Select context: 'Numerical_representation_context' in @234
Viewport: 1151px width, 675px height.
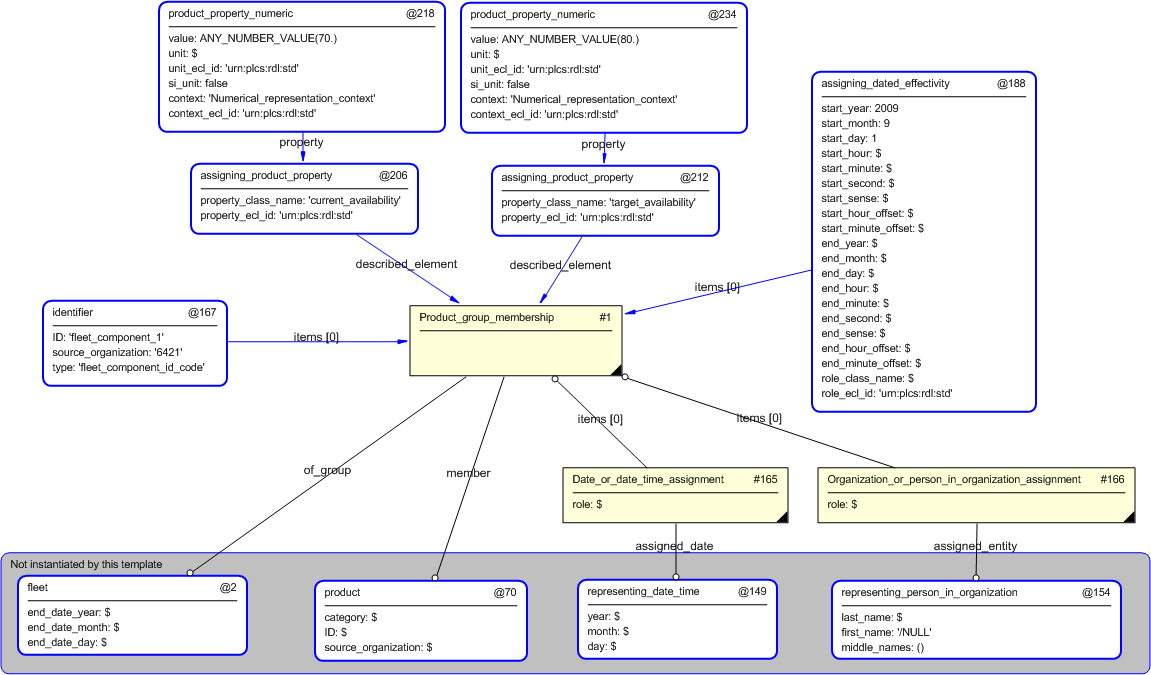[x=574, y=100]
